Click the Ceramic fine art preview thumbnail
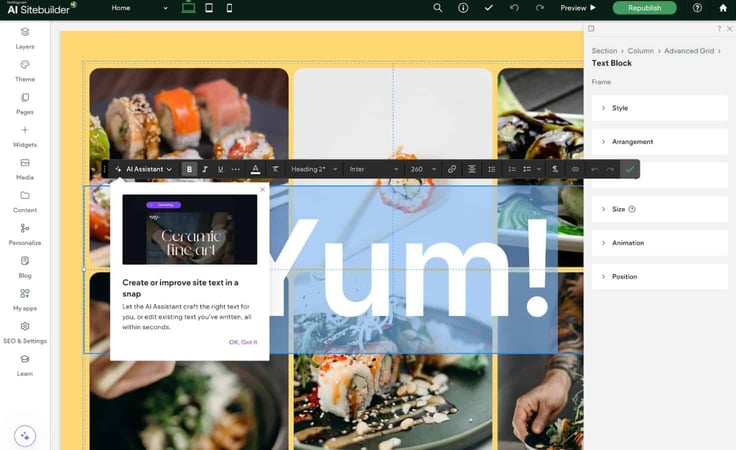The height and width of the screenshot is (450, 736). click(x=190, y=229)
